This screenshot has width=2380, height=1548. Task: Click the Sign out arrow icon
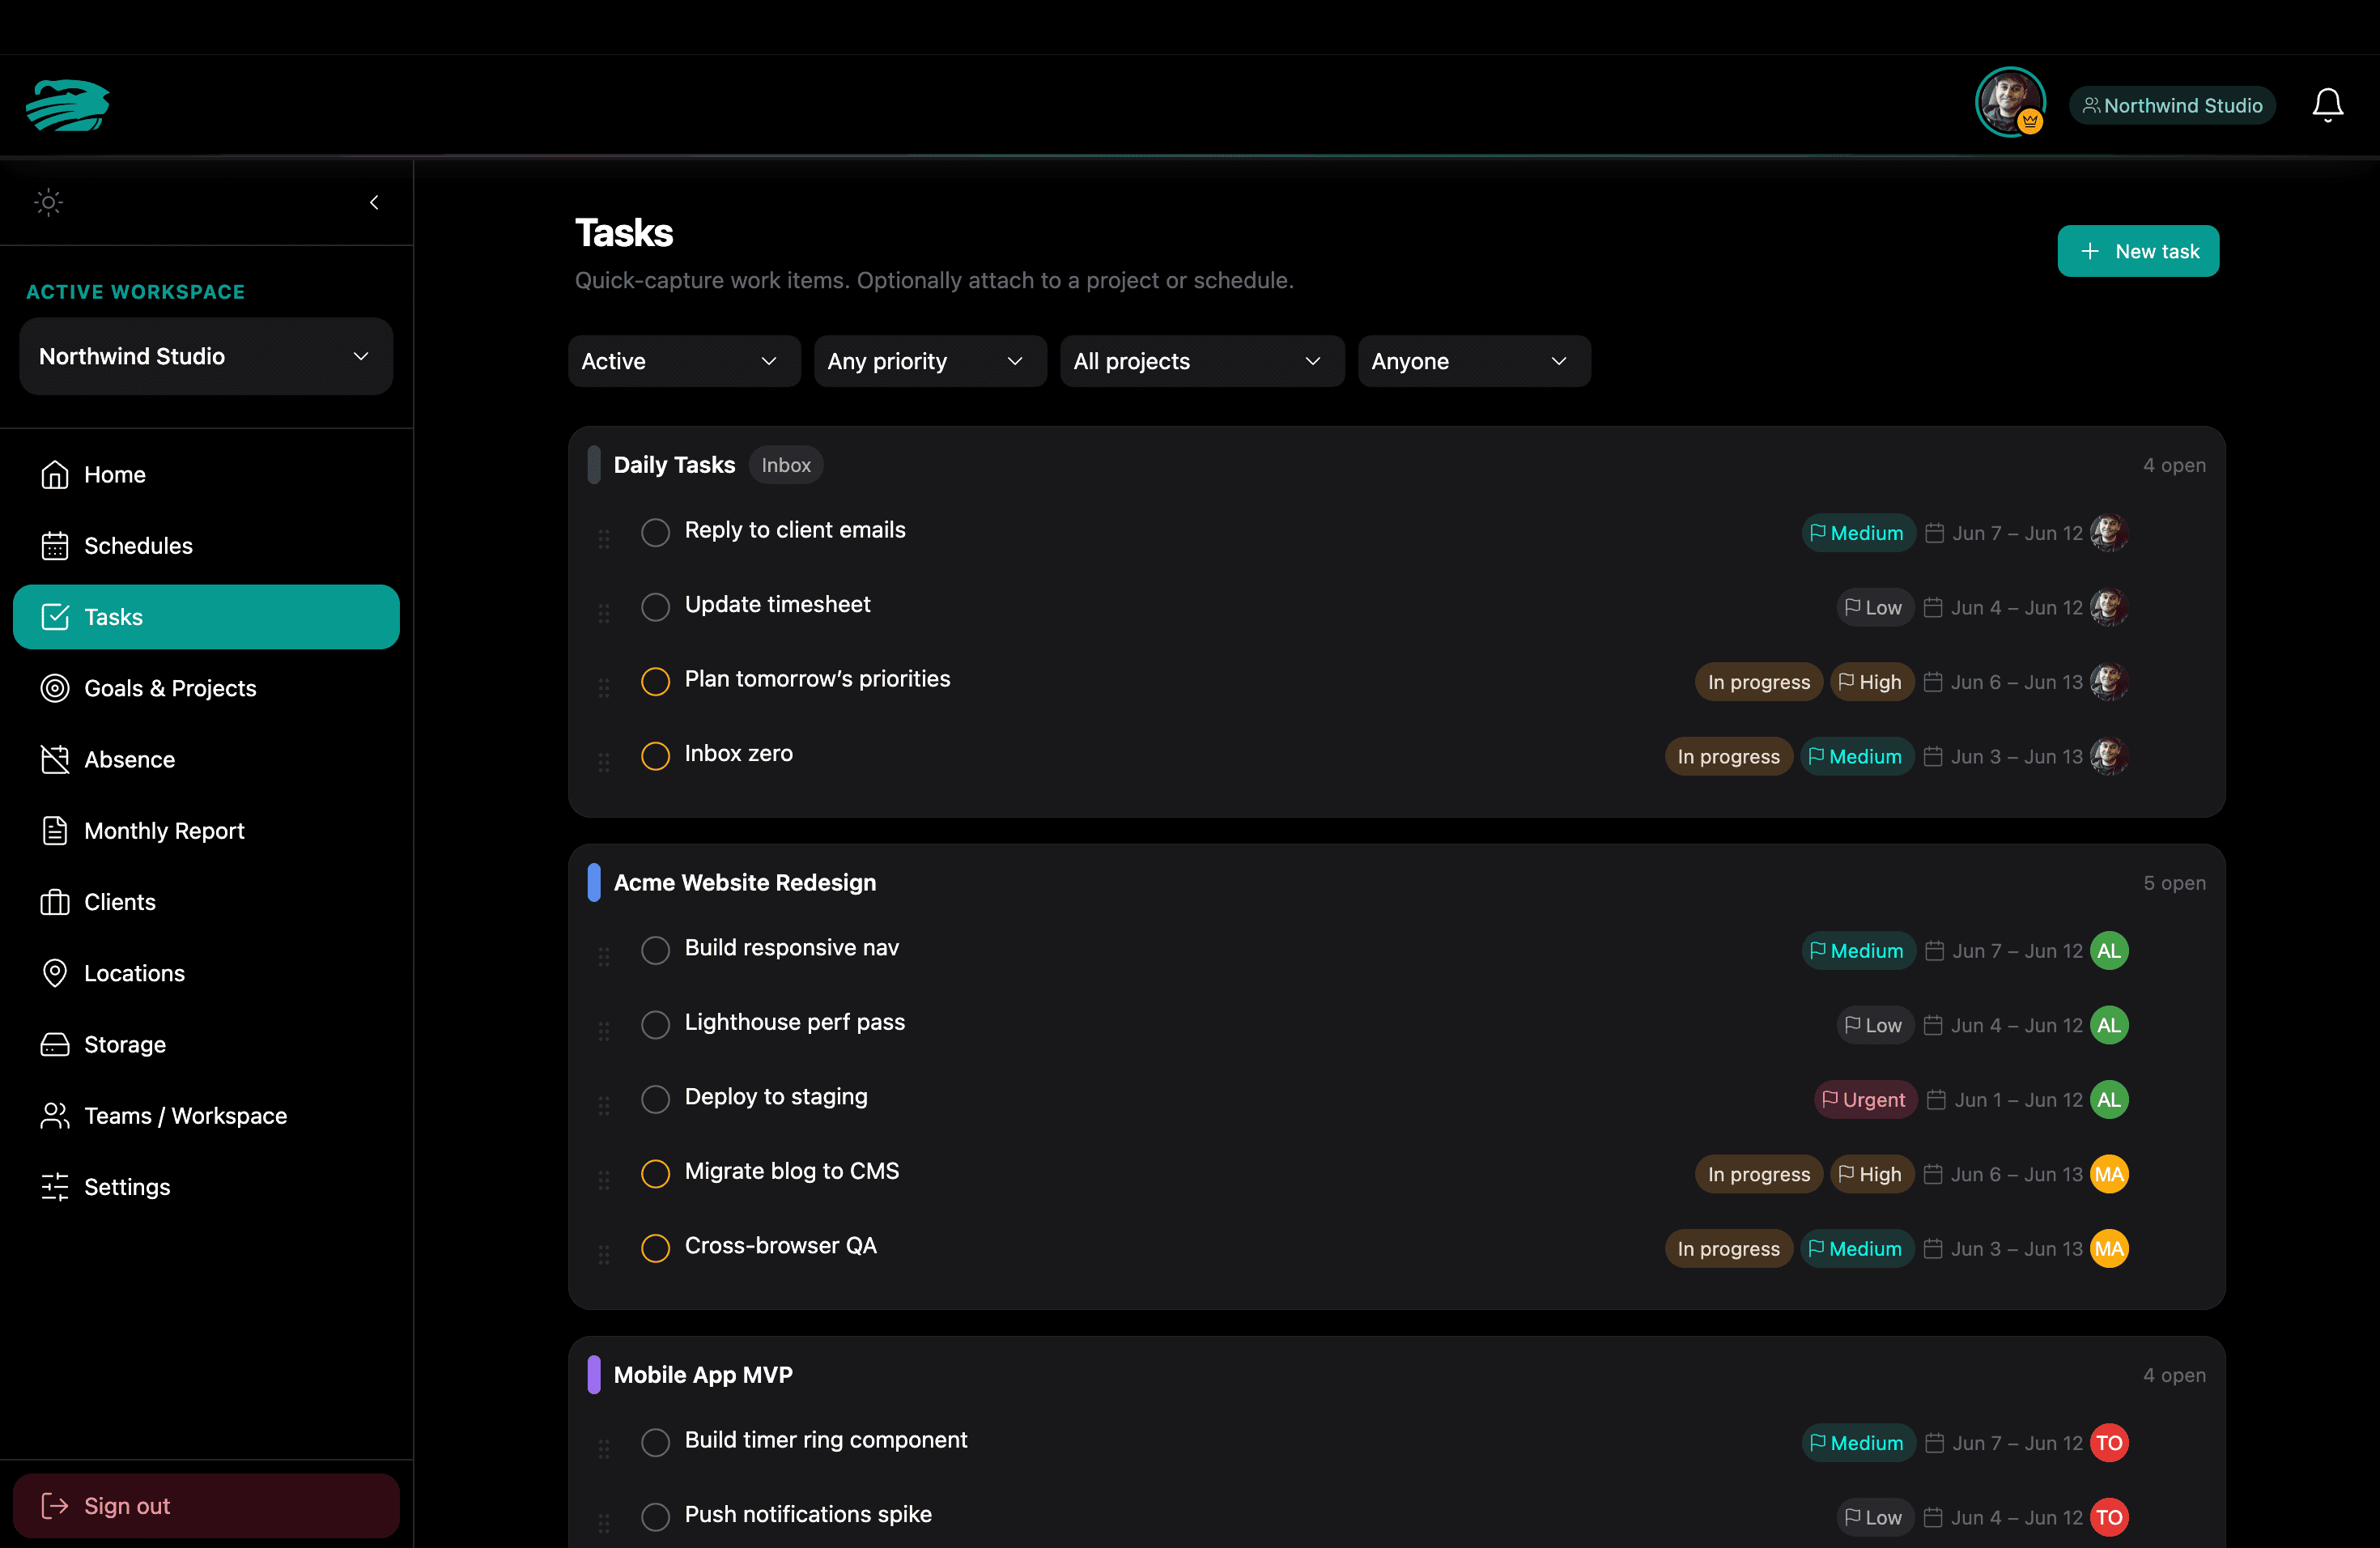coord(55,1506)
